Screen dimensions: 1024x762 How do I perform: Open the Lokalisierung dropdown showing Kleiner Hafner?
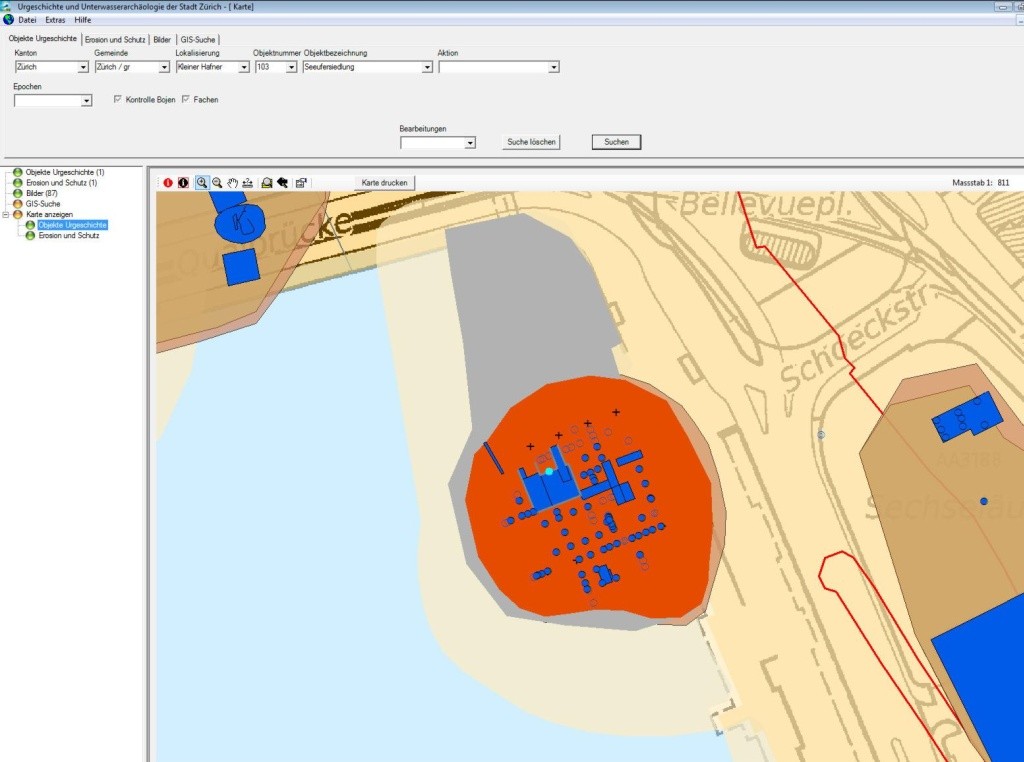click(244, 67)
